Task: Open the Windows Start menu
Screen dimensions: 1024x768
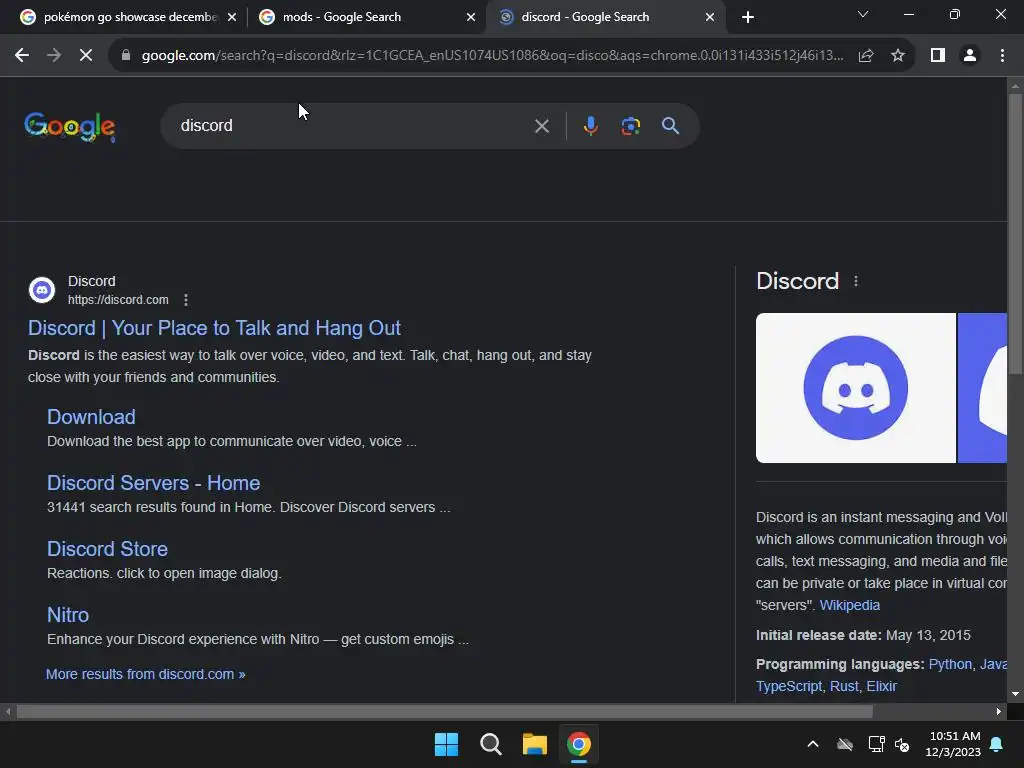Action: pyautogui.click(x=447, y=744)
